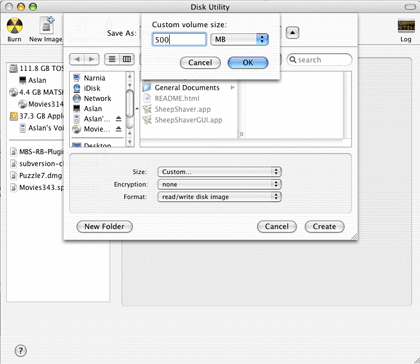Open the MB units dropdown
Image resolution: width=420 pixels, height=364 pixels.
tap(239, 40)
